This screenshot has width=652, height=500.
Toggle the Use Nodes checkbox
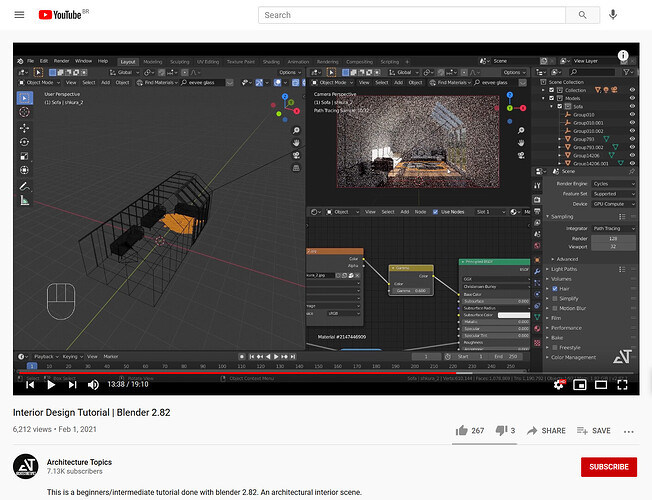[435, 212]
